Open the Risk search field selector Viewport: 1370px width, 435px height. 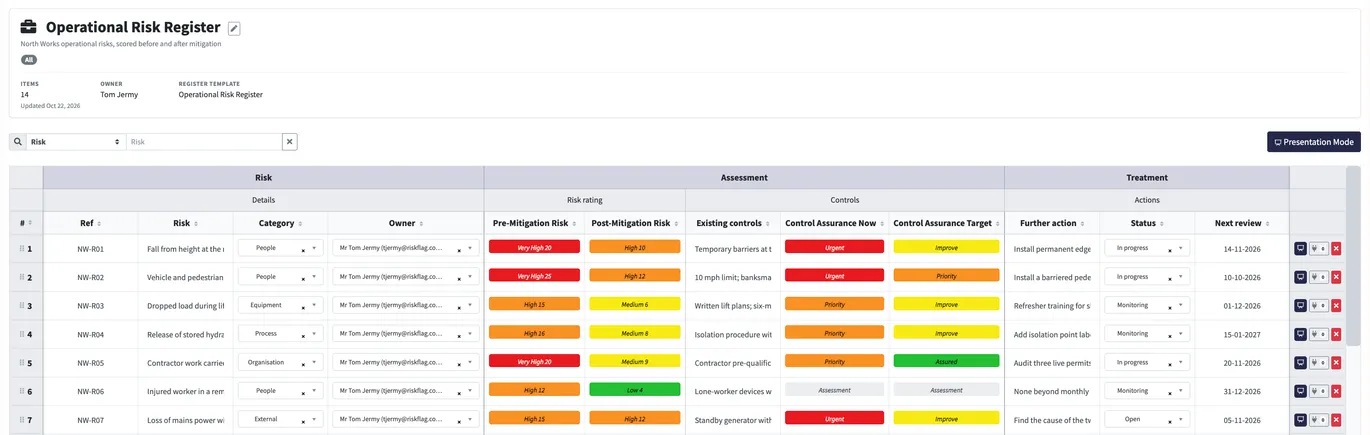tap(76, 142)
